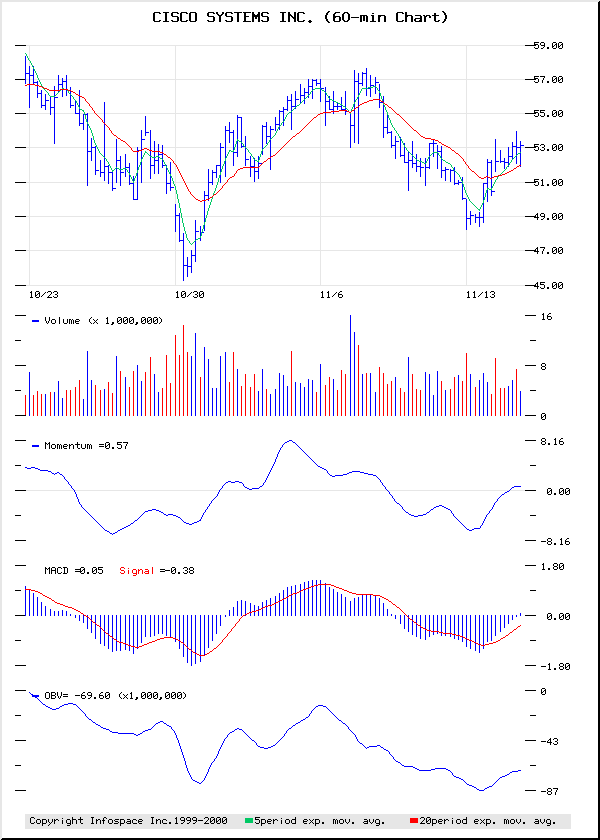Click the tallest blue volume bar near 11/6

tap(350, 365)
